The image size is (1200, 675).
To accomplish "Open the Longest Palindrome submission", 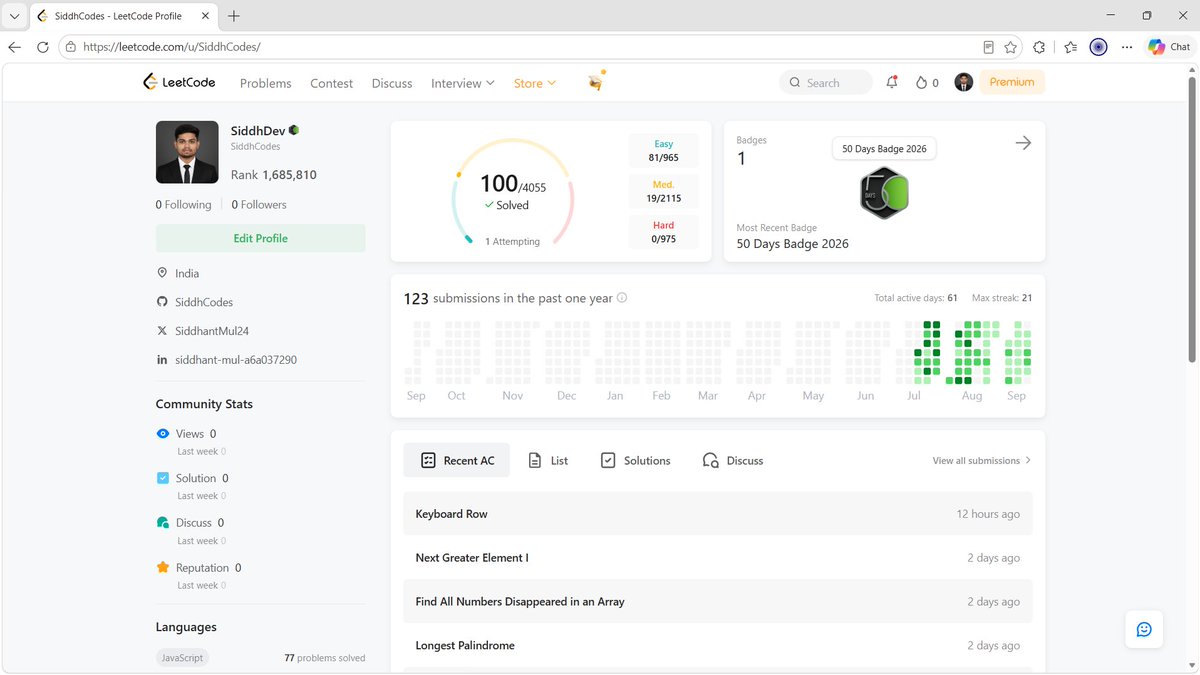I will [x=718, y=646].
